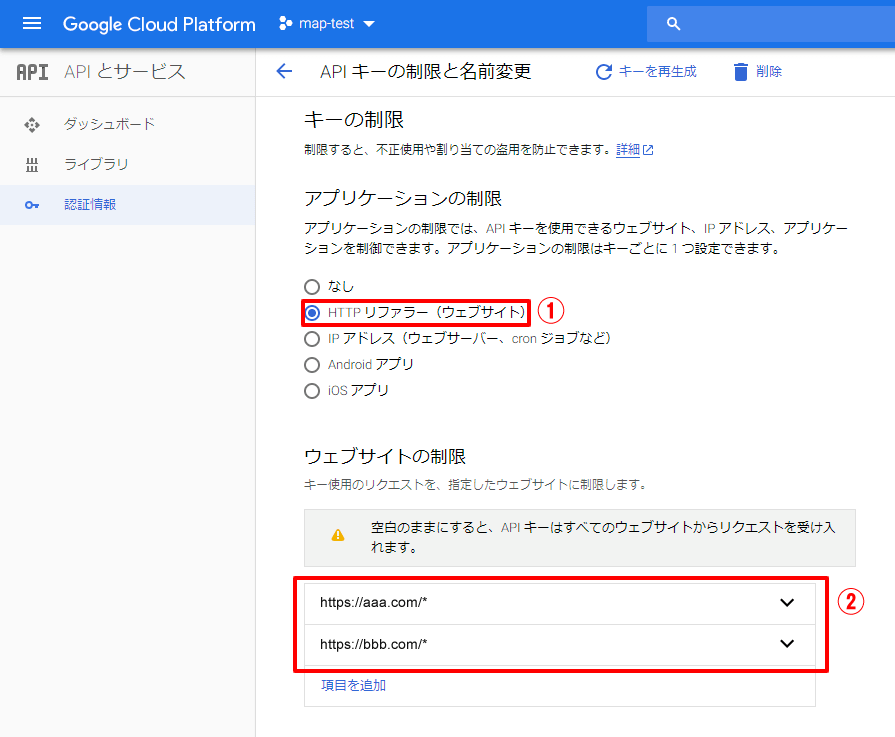Click the key icon for credentials
The image size is (895, 737).
pos(32,205)
